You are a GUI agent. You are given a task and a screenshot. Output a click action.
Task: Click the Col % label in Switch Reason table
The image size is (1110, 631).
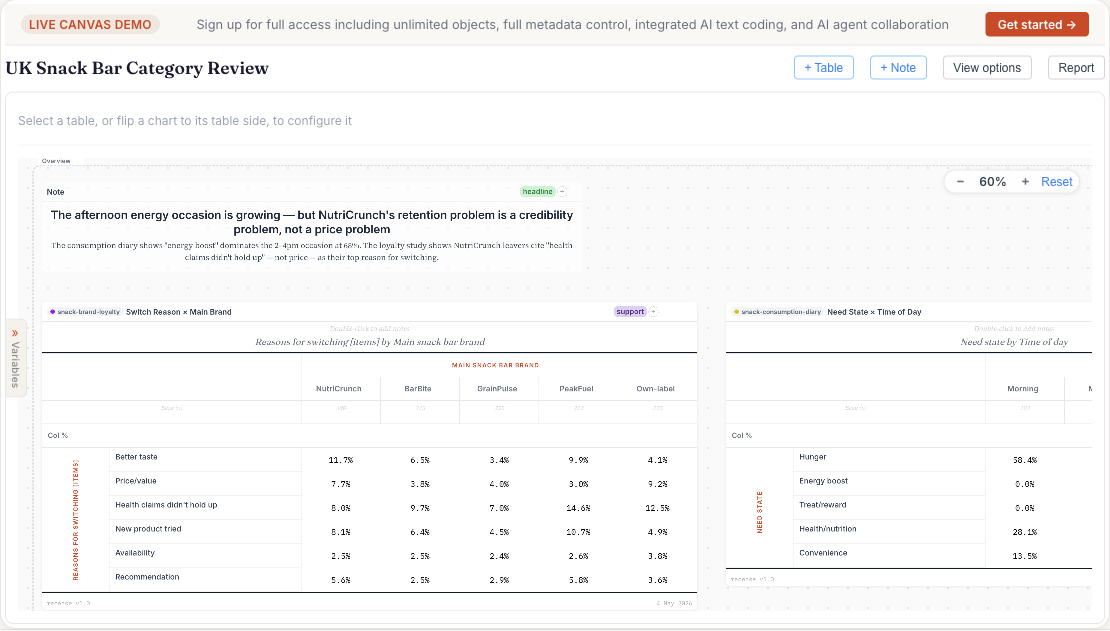click(57, 436)
